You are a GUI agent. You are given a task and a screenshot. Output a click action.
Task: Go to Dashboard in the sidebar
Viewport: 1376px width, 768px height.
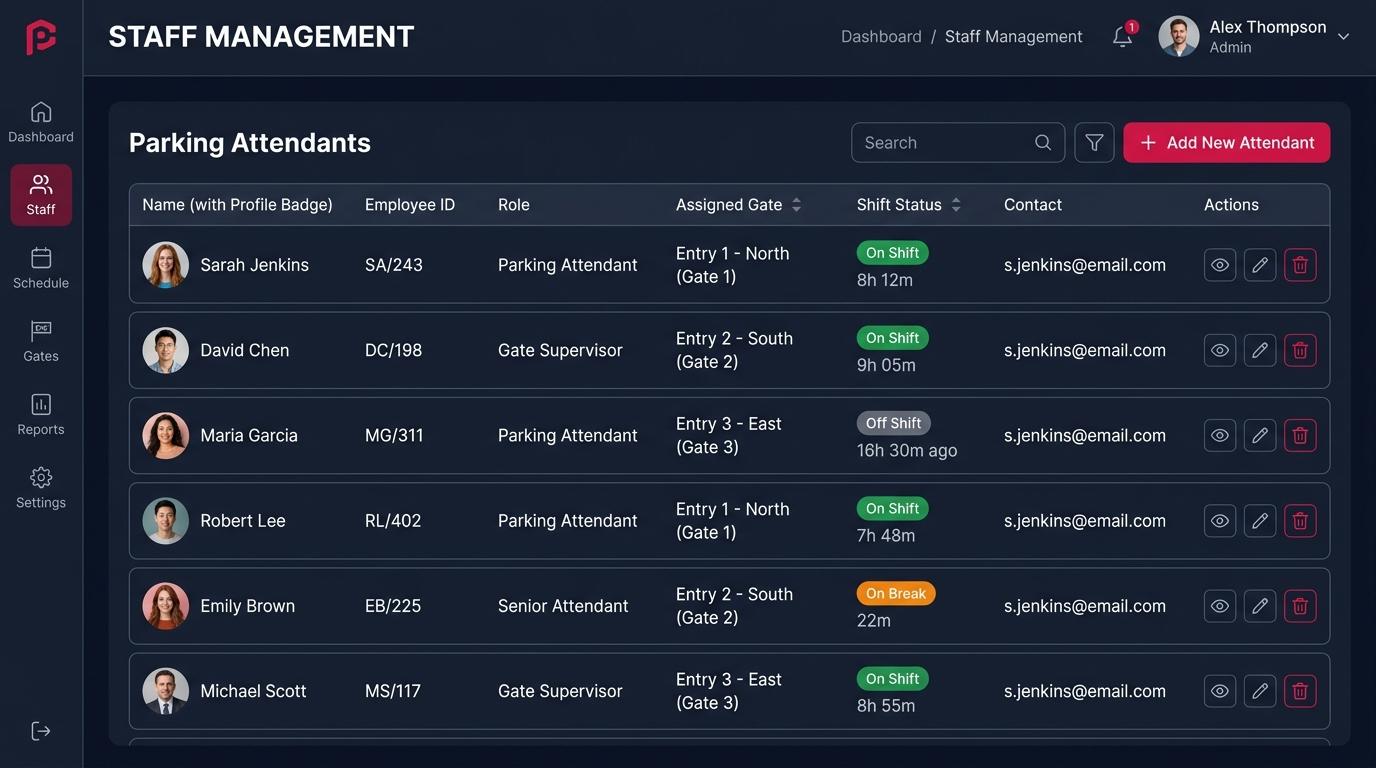point(41,122)
